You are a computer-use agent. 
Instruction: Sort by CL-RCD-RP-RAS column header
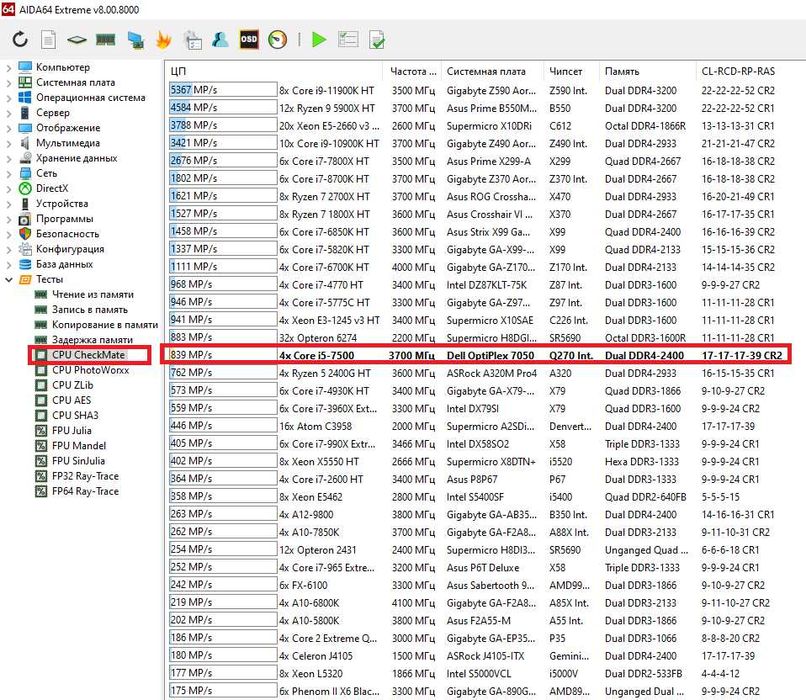click(x=738, y=71)
